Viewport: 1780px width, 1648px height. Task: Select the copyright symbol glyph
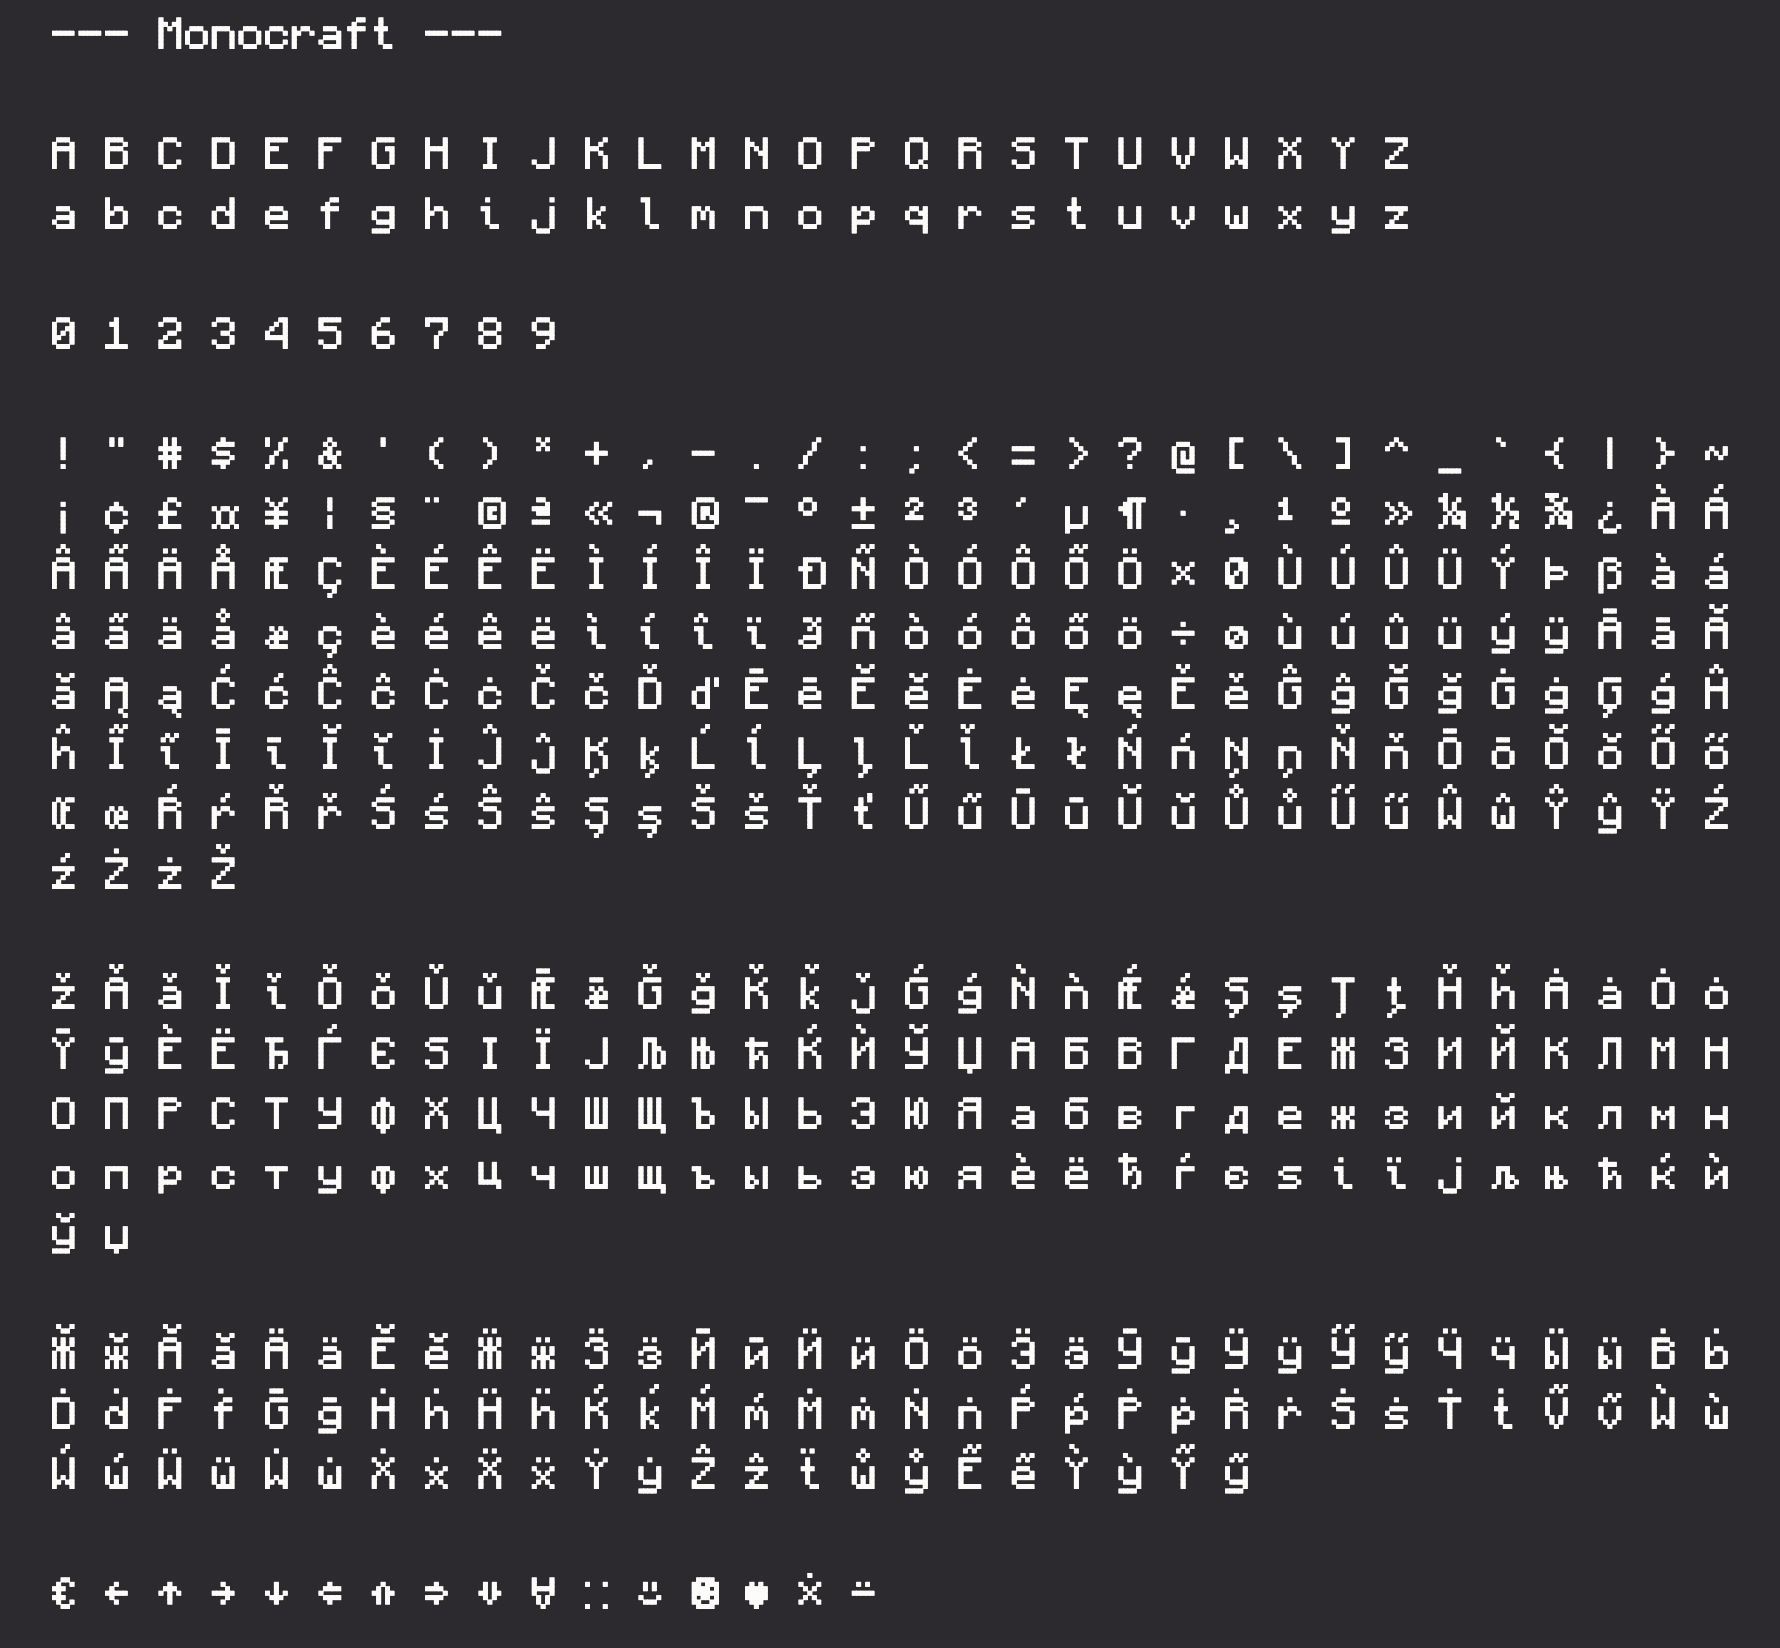[490, 513]
